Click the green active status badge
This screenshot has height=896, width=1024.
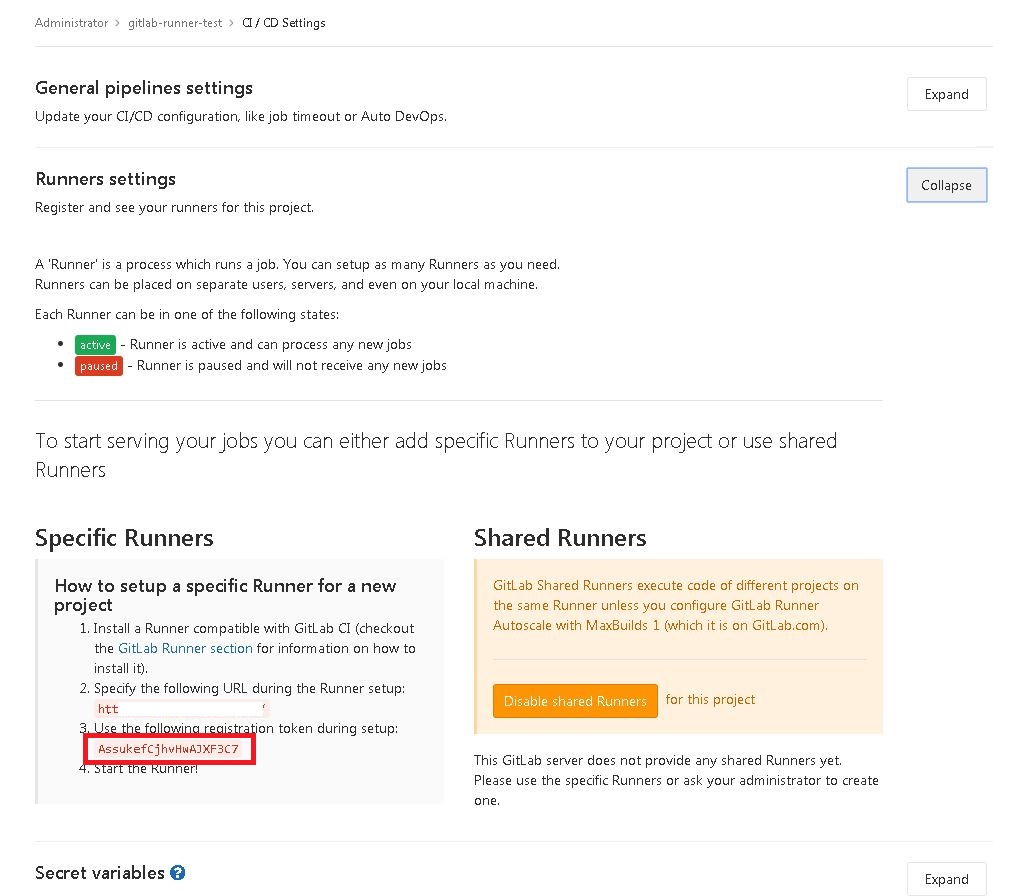point(95,345)
